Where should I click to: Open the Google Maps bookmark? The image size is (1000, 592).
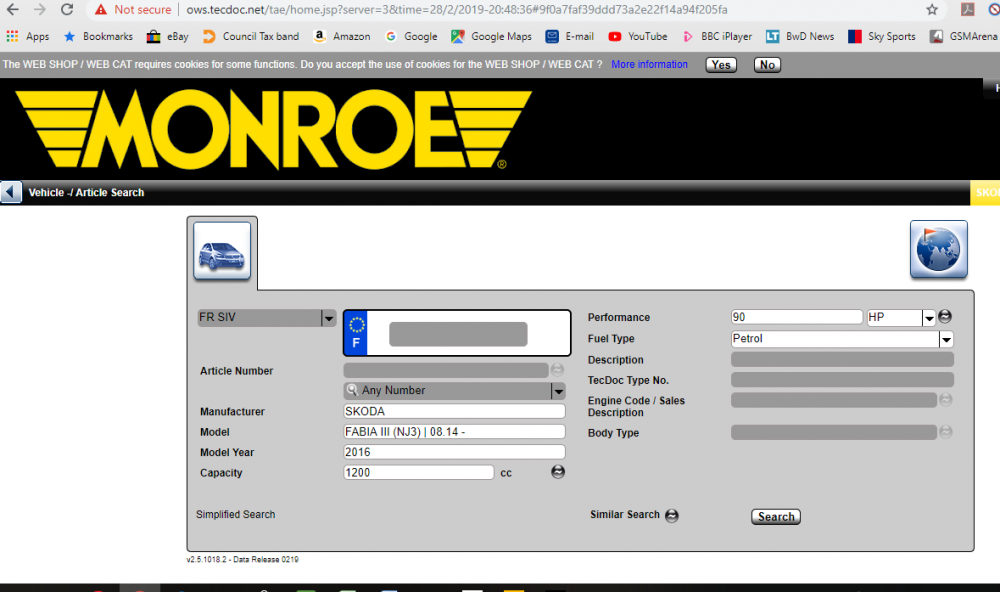click(491, 36)
